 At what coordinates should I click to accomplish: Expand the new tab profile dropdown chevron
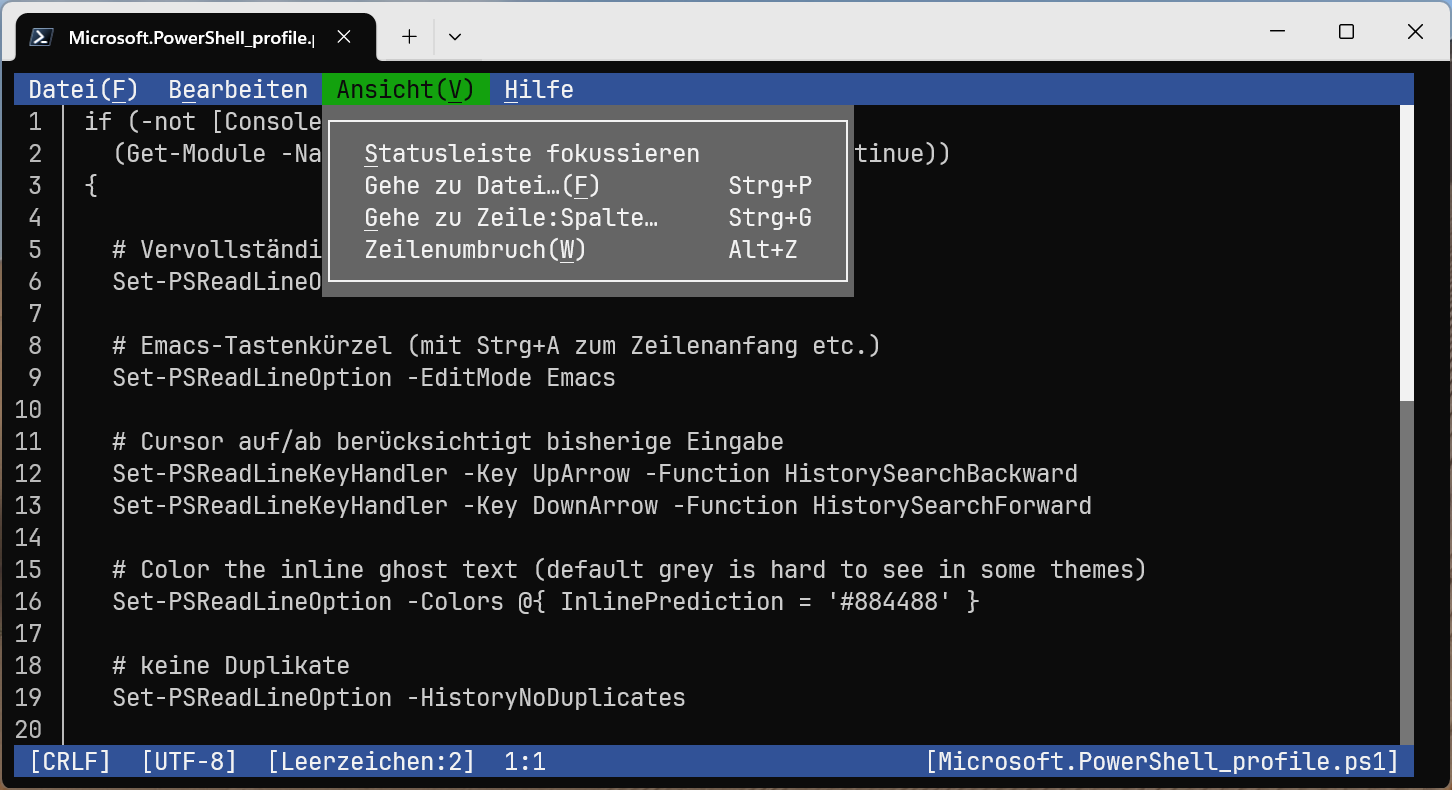[x=455, y=37]
